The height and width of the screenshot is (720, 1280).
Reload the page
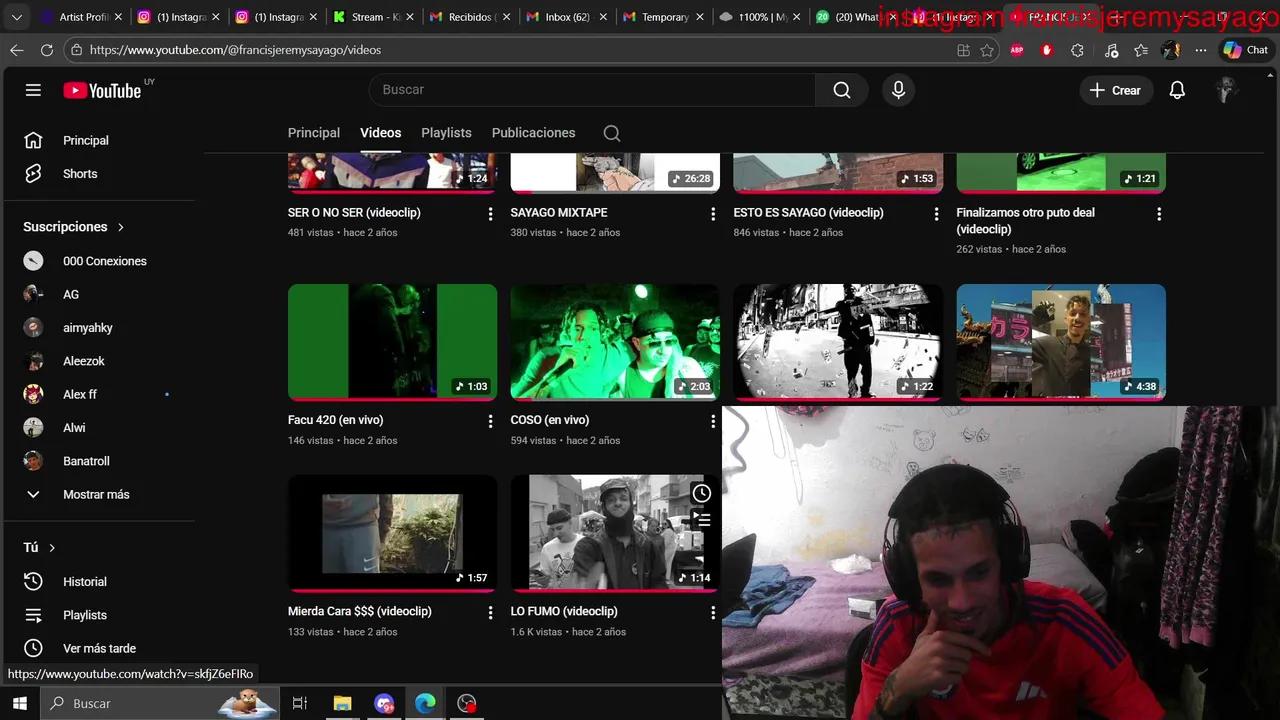[47, 50]
